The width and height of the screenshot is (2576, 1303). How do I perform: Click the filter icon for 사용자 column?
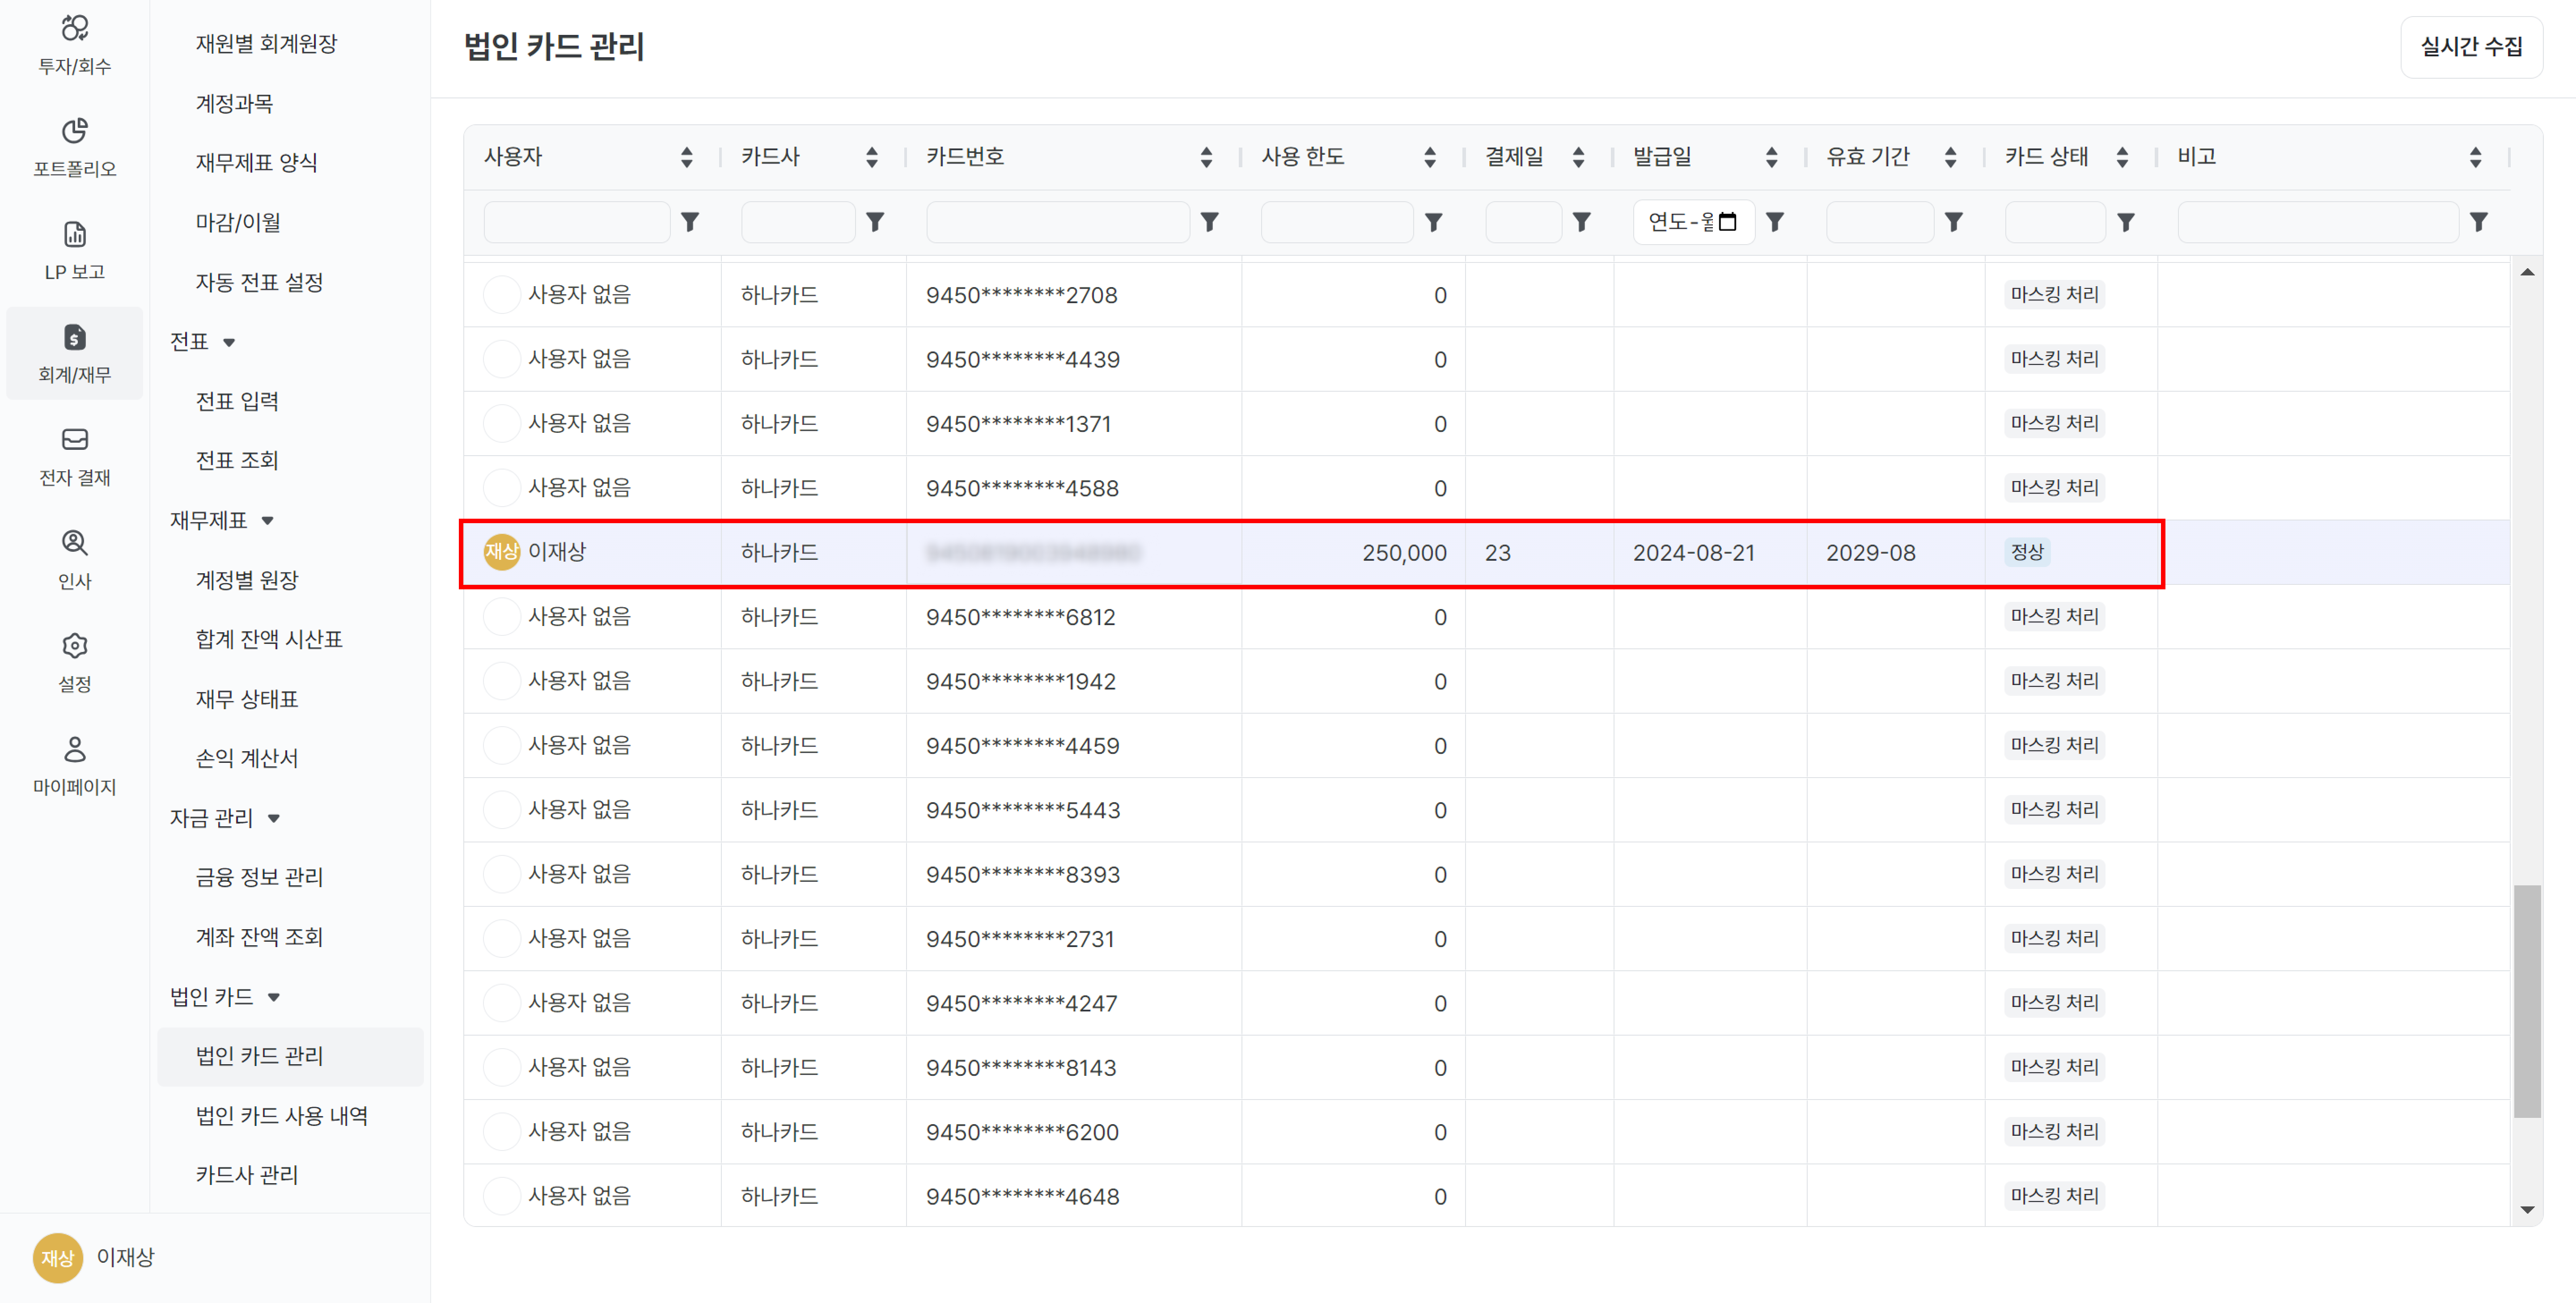click(x=690, y=222)
